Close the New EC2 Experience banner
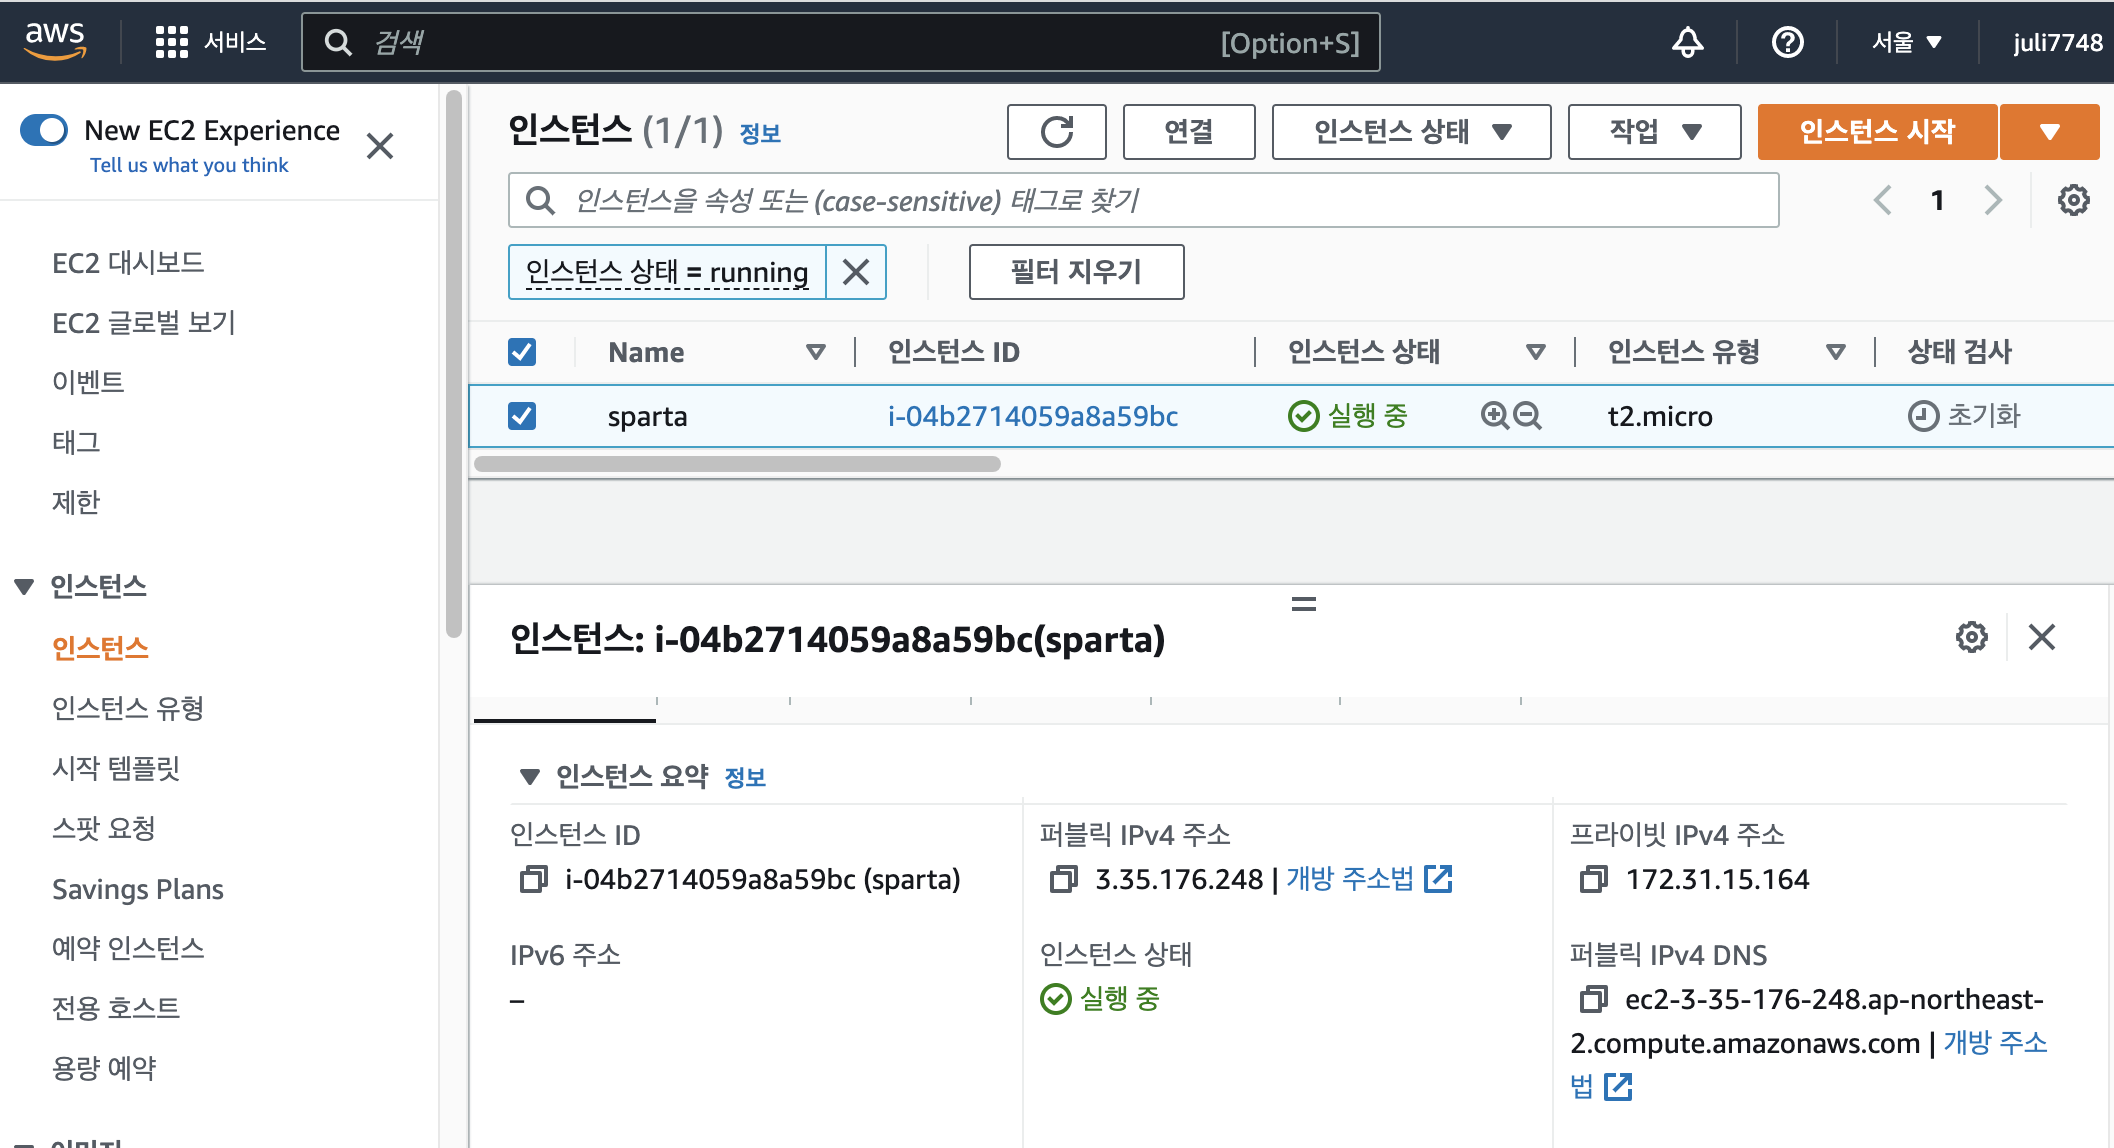The height and width of the screenshot is (1148, 2114). tap(380, 146)
